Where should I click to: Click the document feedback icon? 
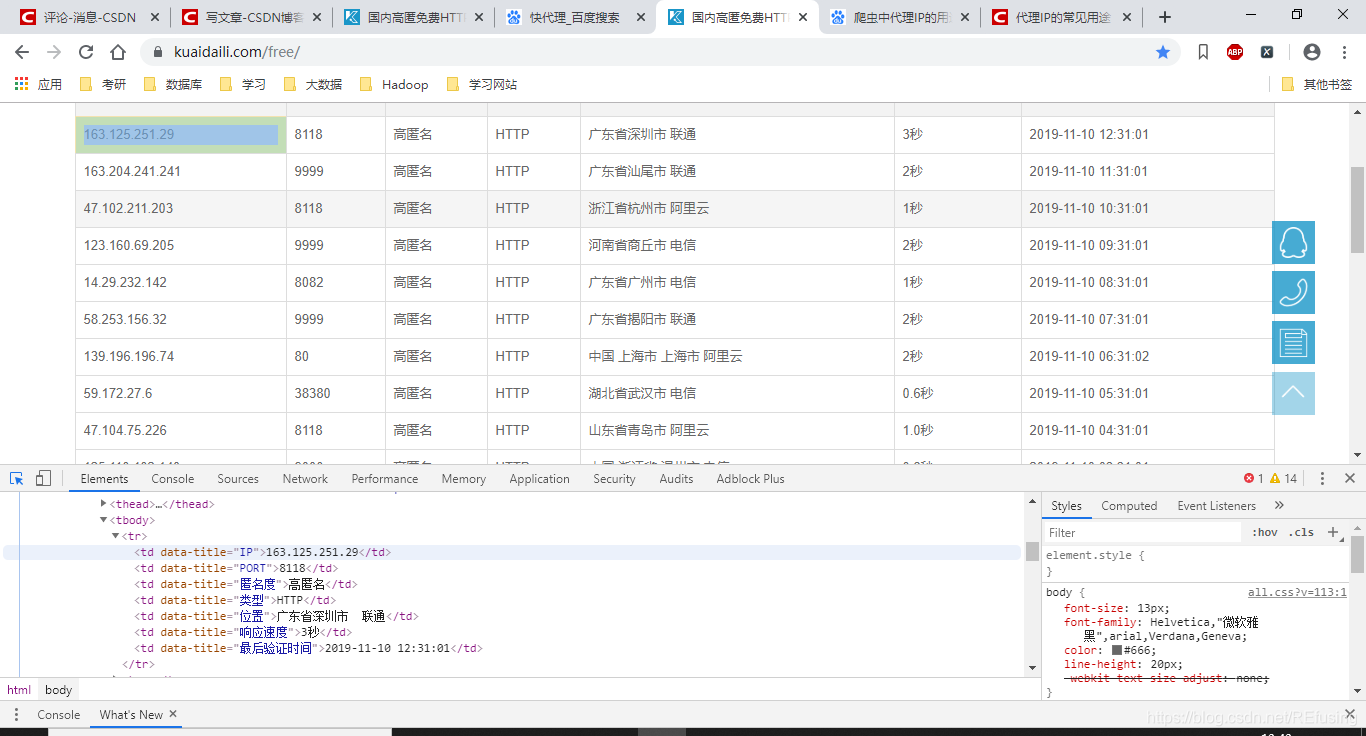pyautogui.click(x=1293, y=342)
